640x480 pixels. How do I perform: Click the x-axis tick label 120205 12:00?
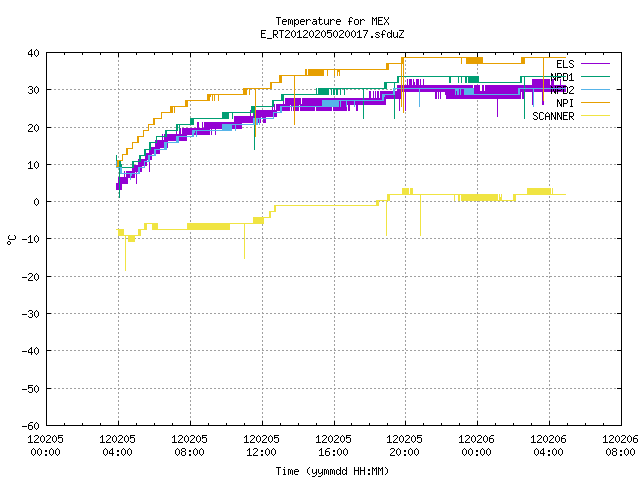point(261,446)
